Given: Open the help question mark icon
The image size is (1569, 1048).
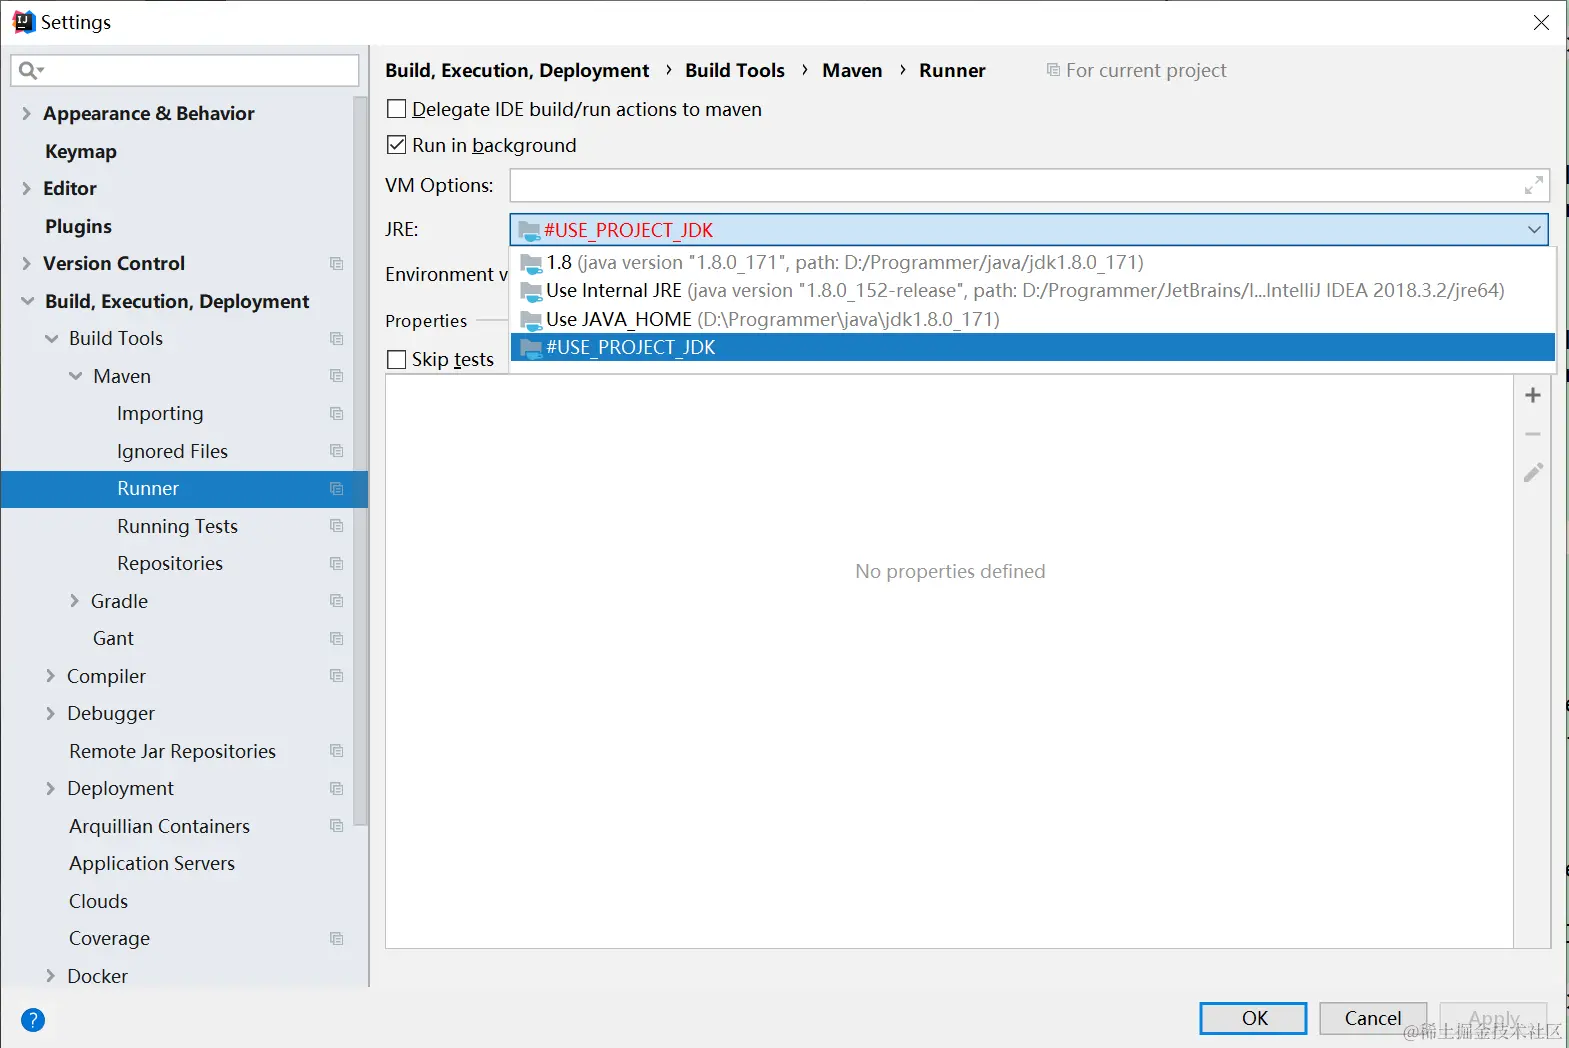Looking at the screenshot, I should [x=33, y=1020].
